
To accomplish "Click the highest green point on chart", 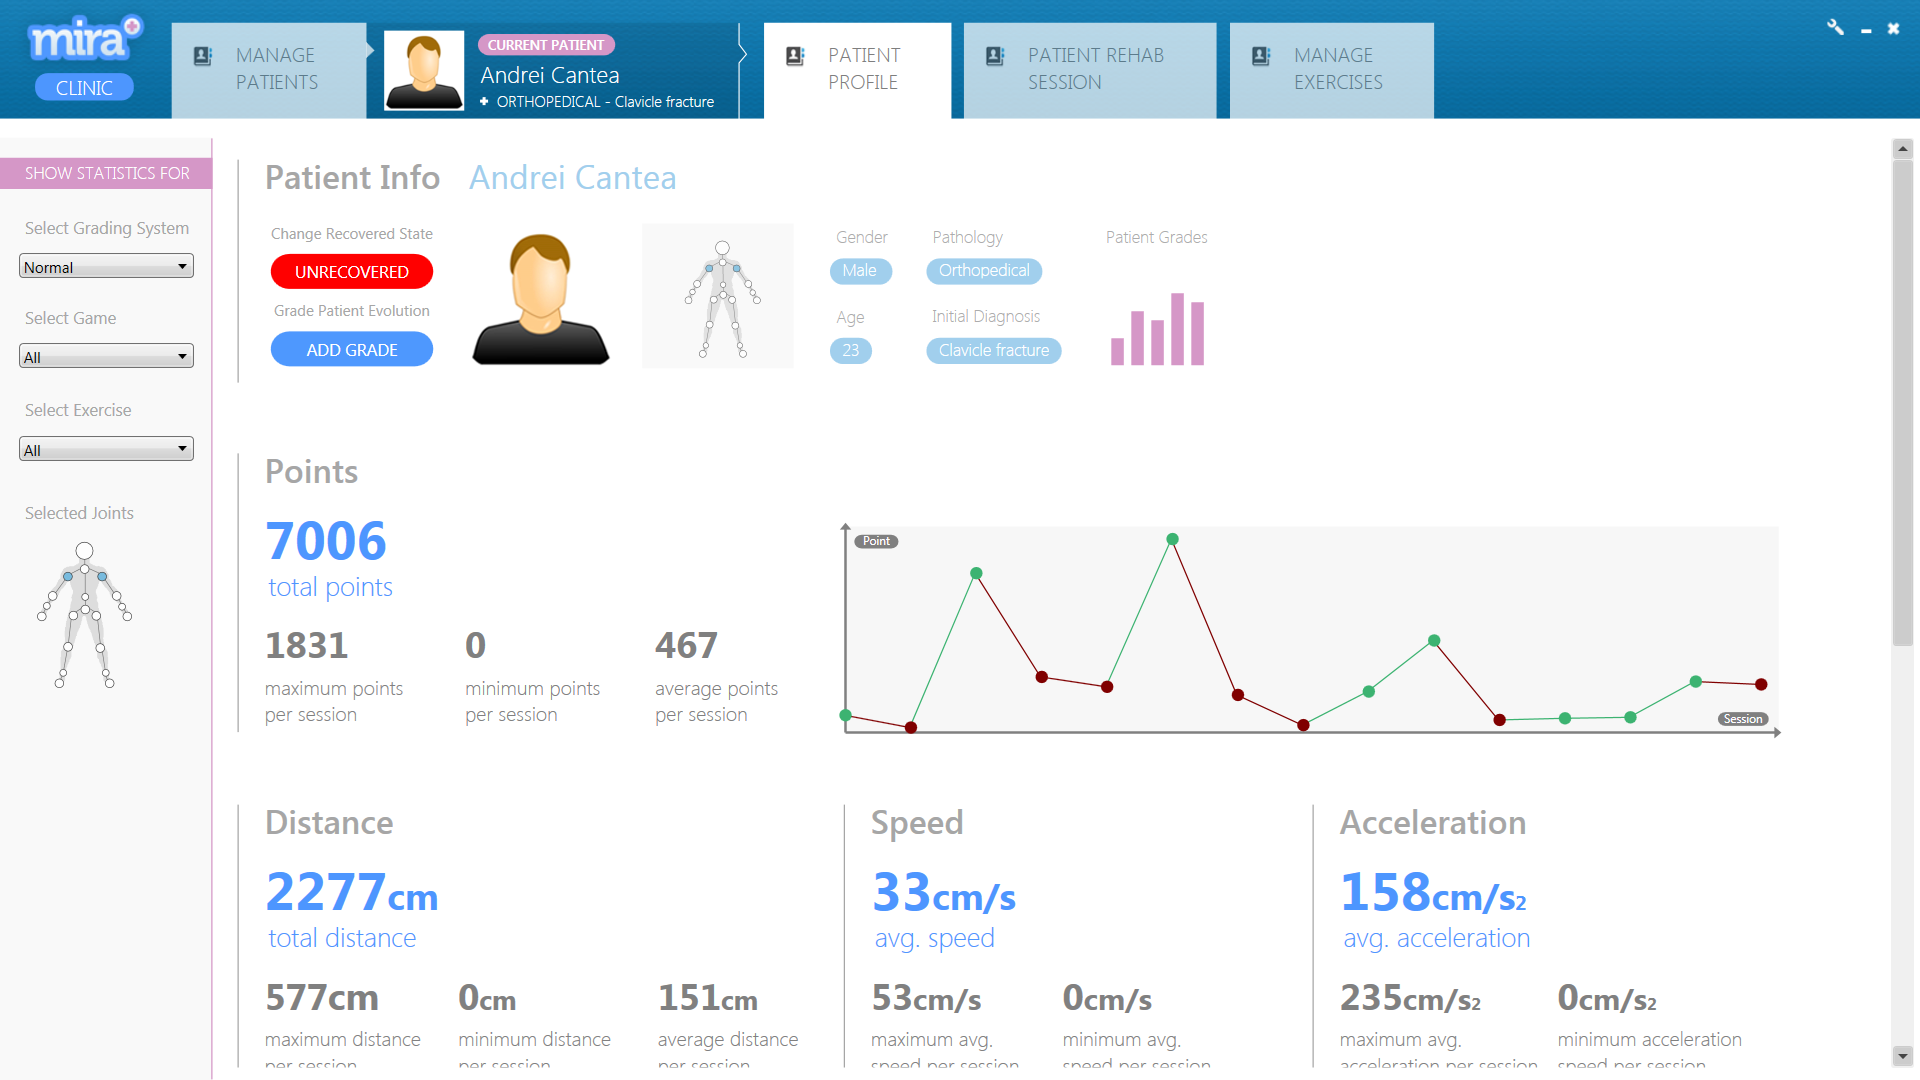I will (x=1172, y=539).
